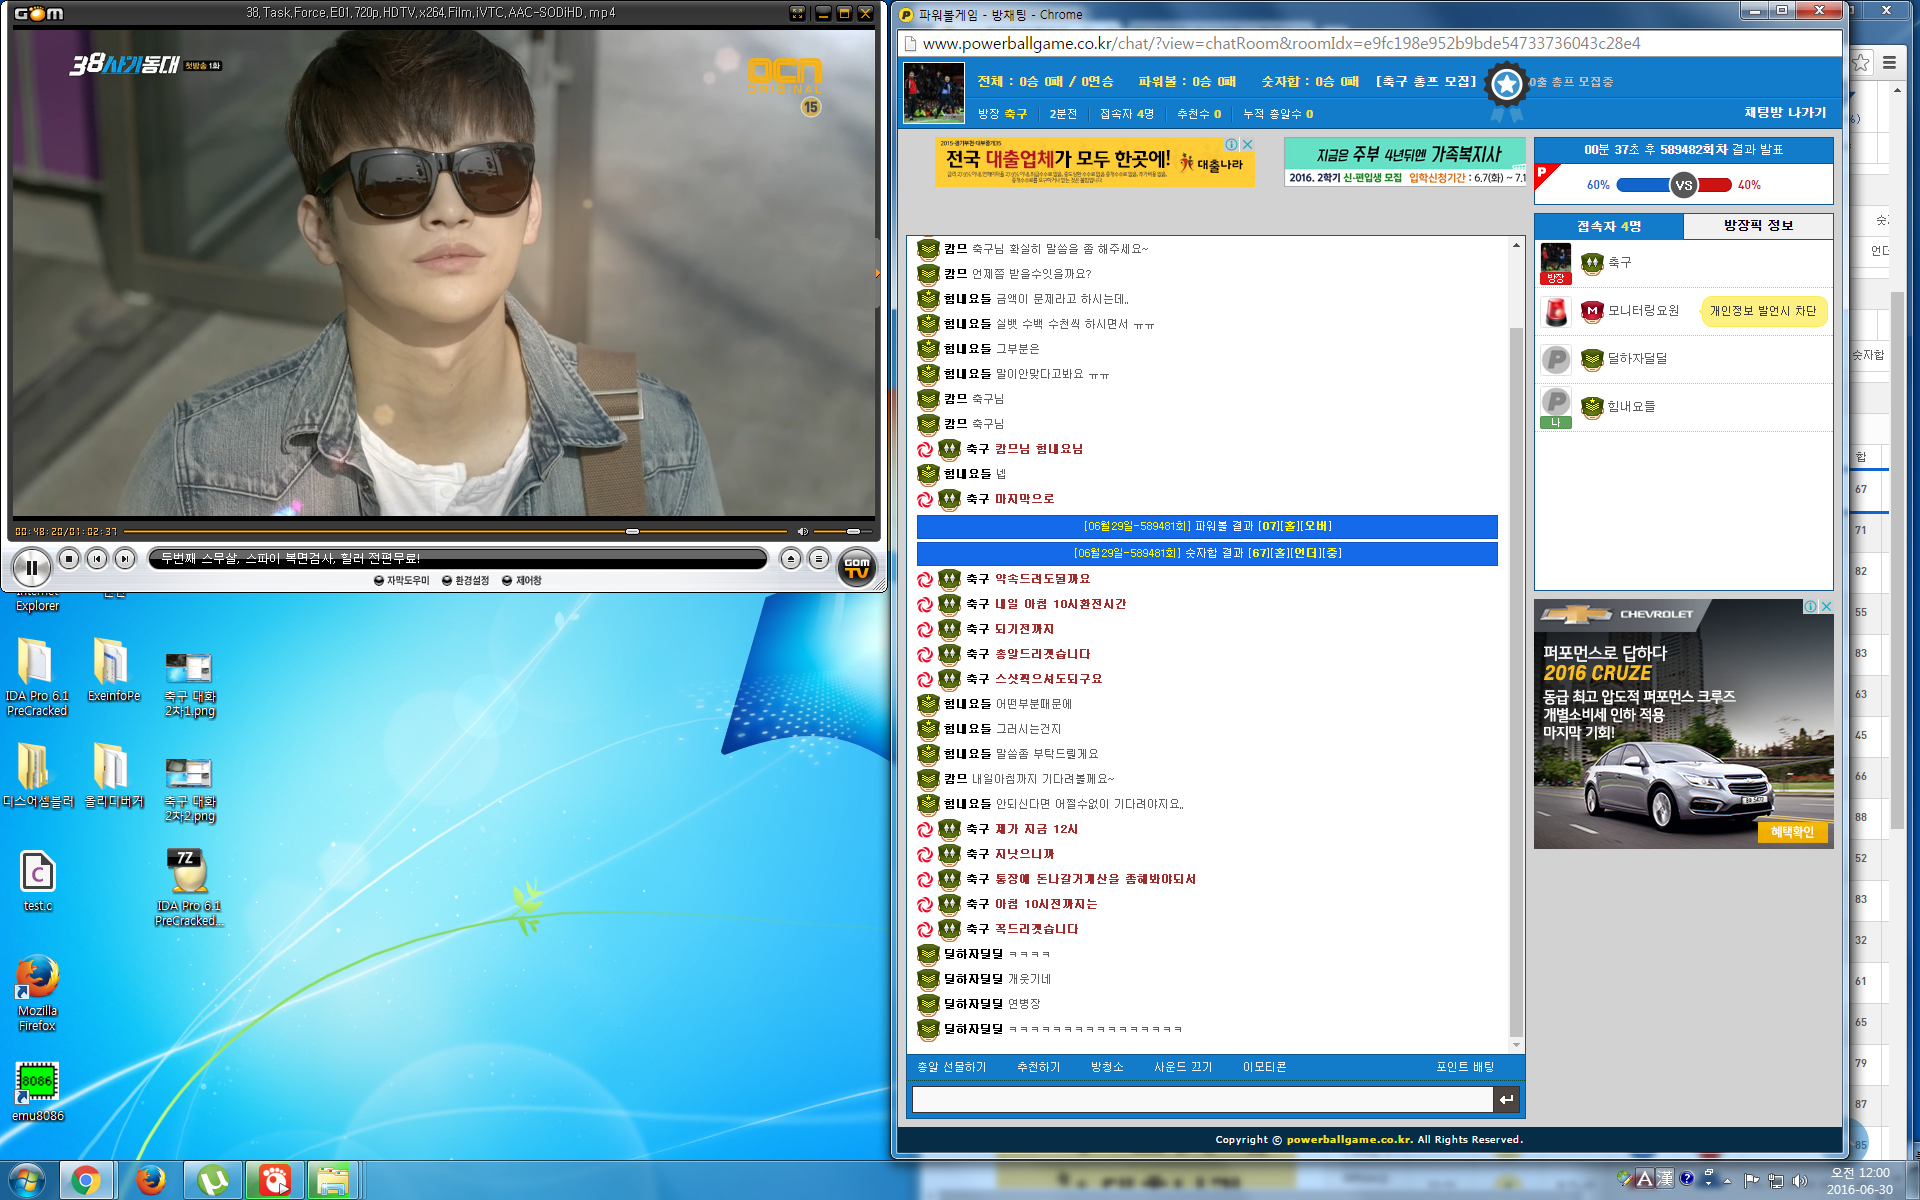Open Chrome hamburger menu
This screenshot has height=1200, width=1920.
pos(1889,62)
